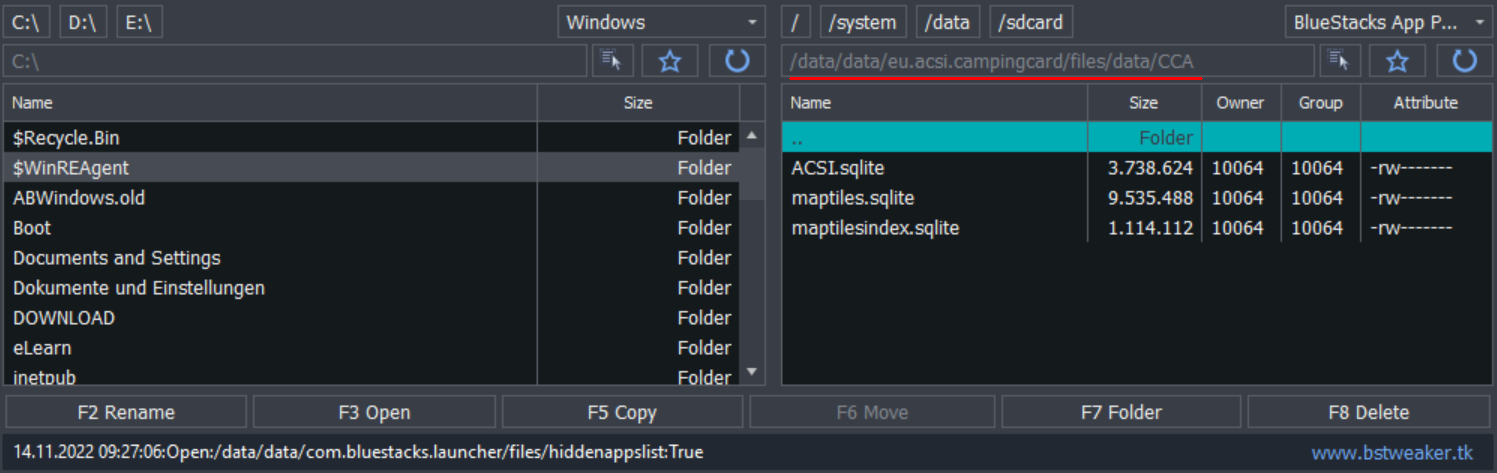1497x473 pixels.
Task: Jump to the /sdcard location
Action: click(1031, 22)
